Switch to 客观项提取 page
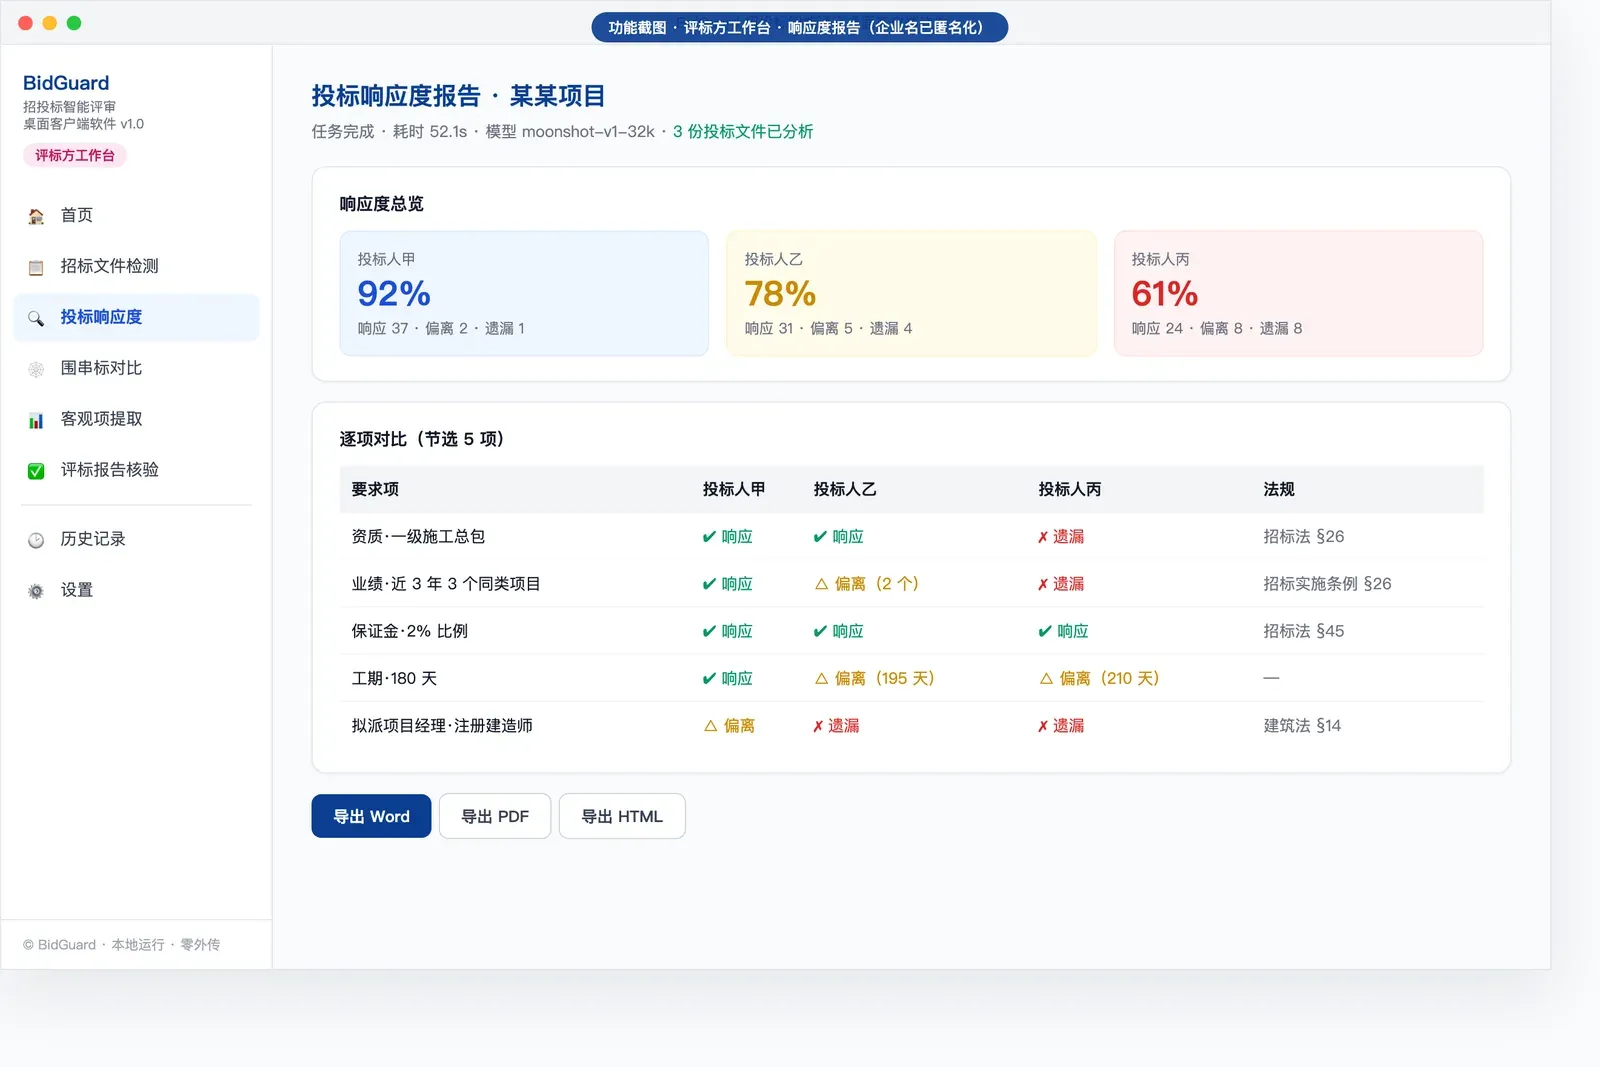Image resolution: width=1600 pixels, height=1067 pixels. [136, 419]
